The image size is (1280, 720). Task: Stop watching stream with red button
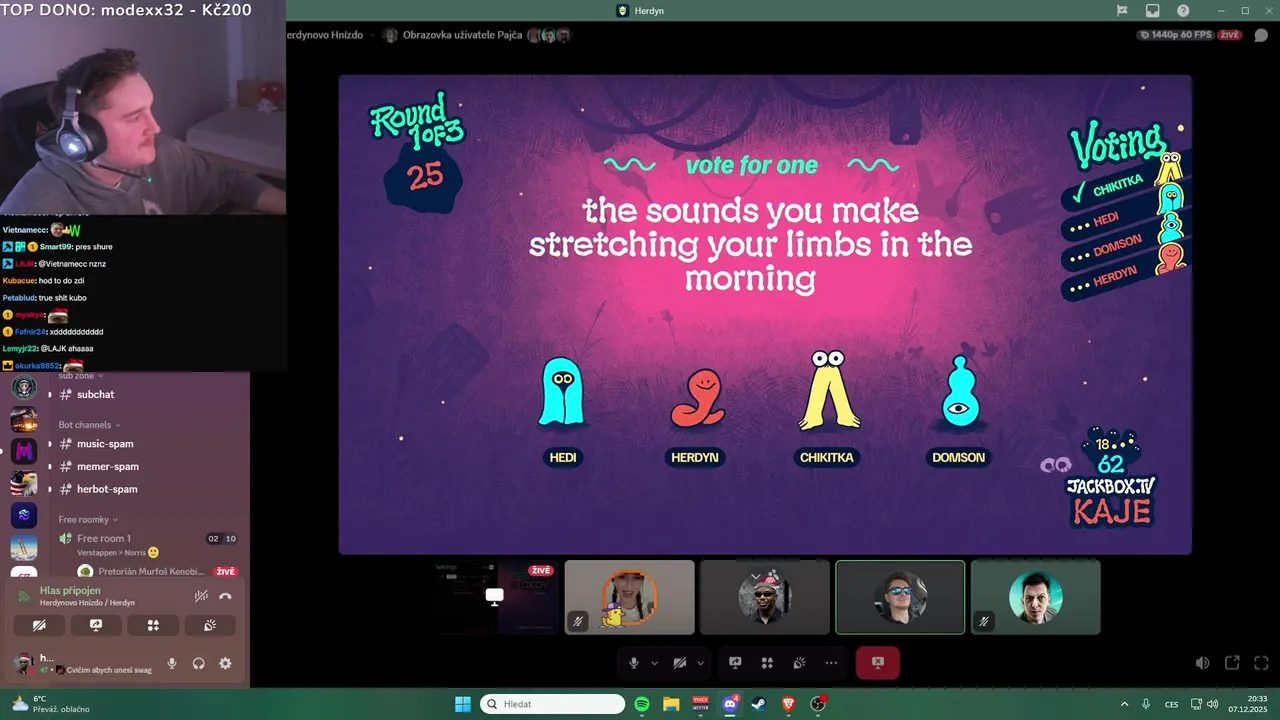[x=878, y=663]
